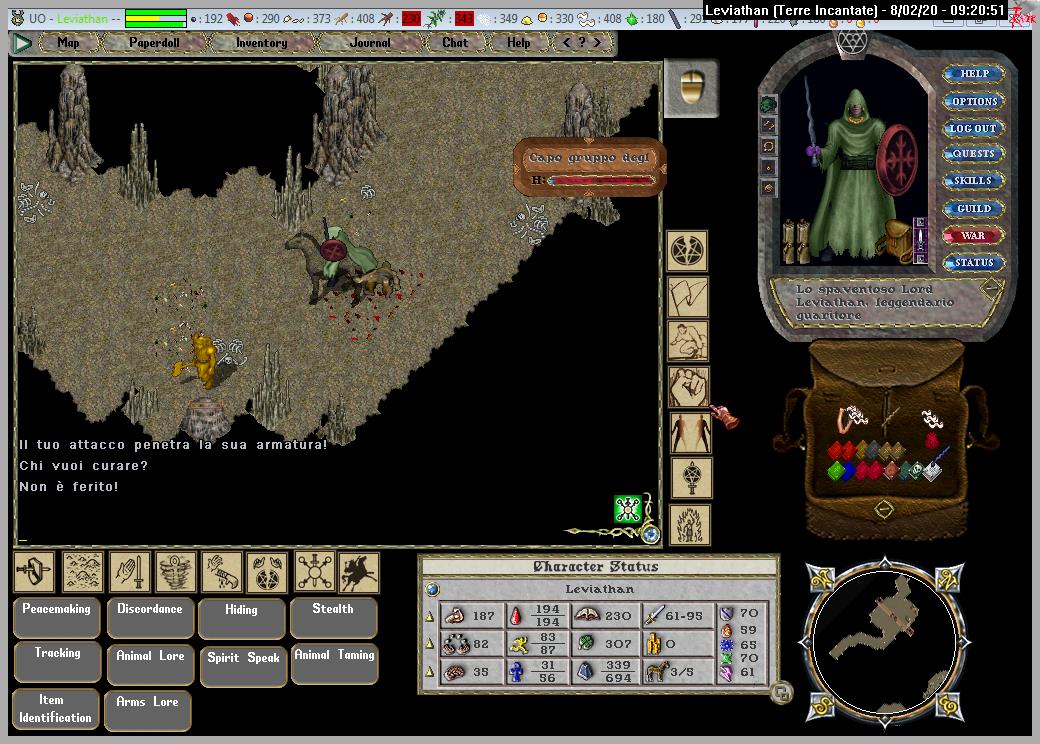Click the mountain landscape spell icon

[83, 572]
